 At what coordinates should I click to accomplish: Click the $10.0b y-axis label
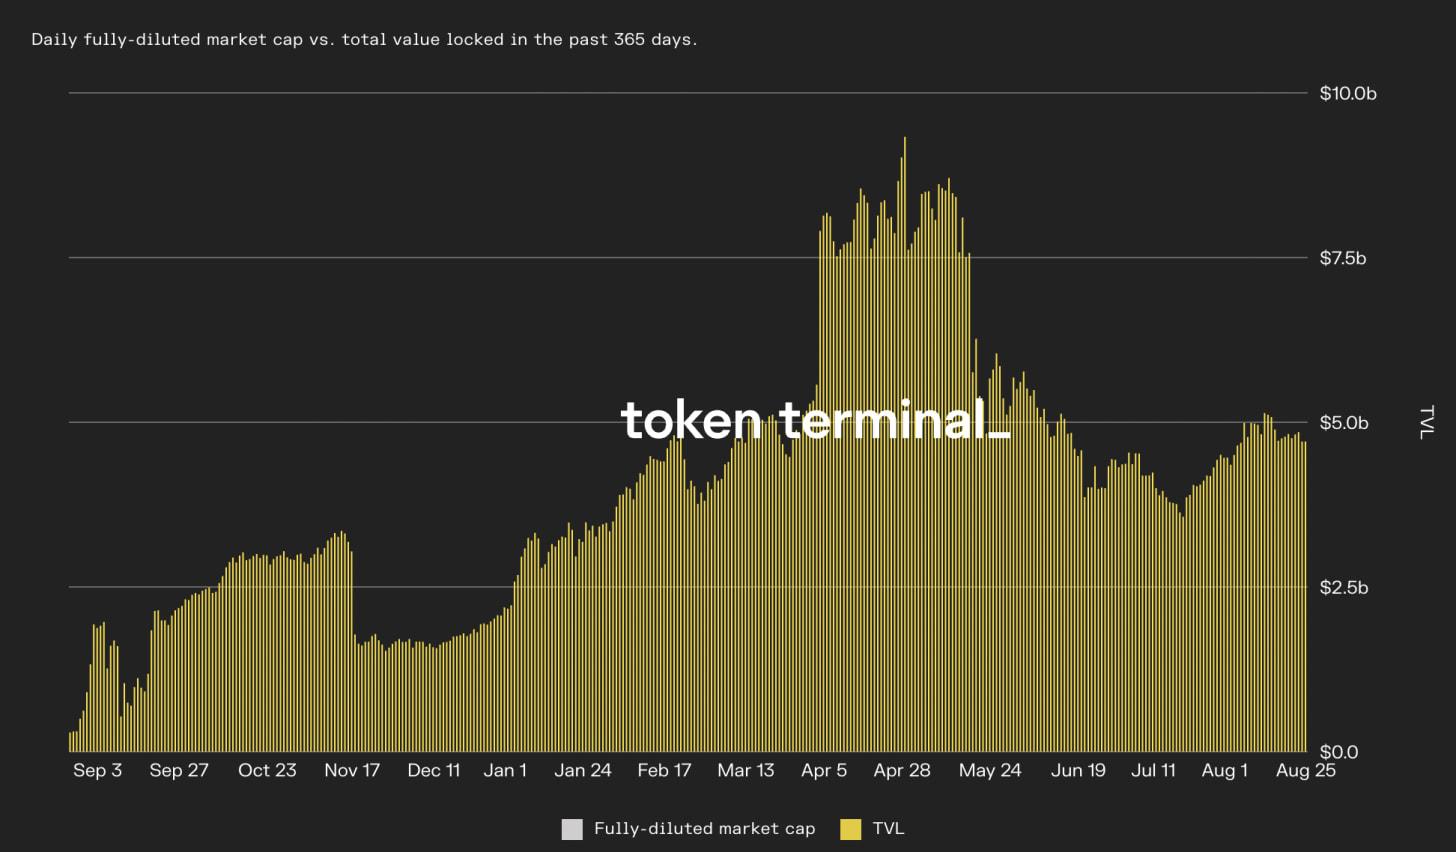coord(1348,94)
